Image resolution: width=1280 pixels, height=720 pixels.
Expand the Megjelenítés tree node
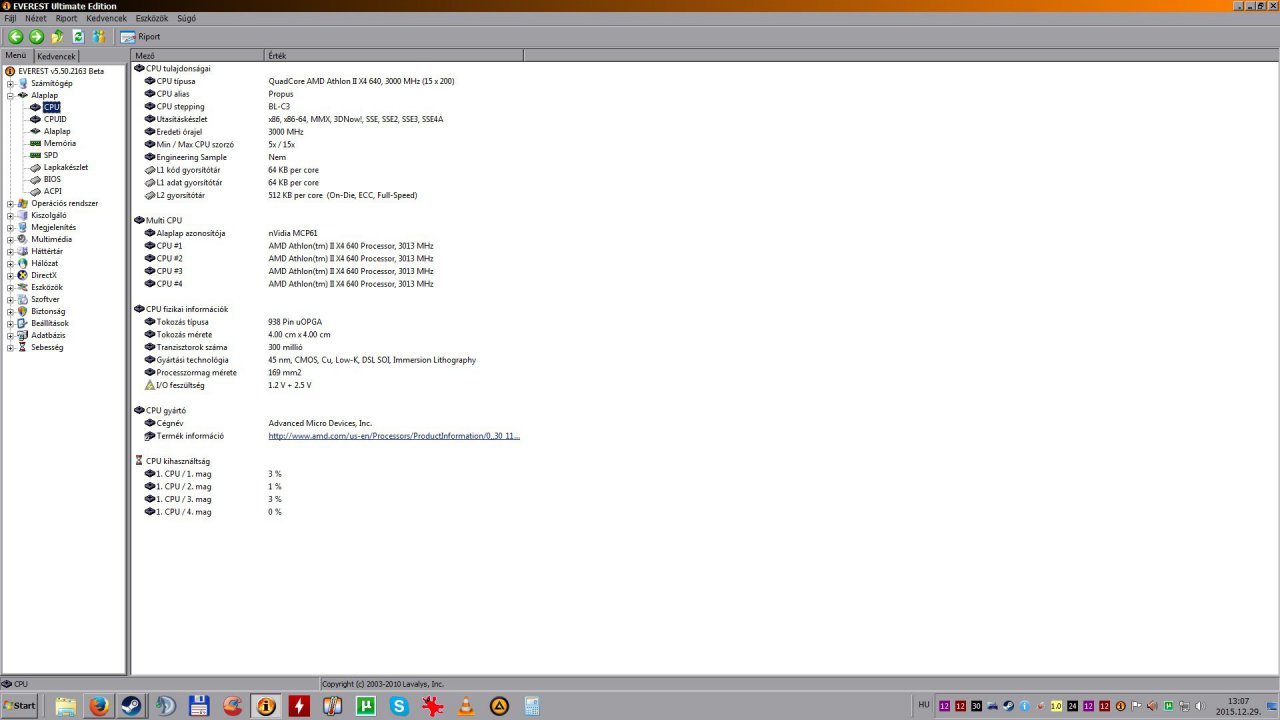[10, 227]
